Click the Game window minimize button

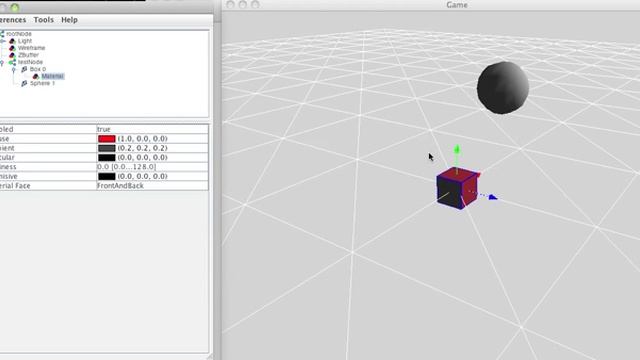click(x=243, y=4)
